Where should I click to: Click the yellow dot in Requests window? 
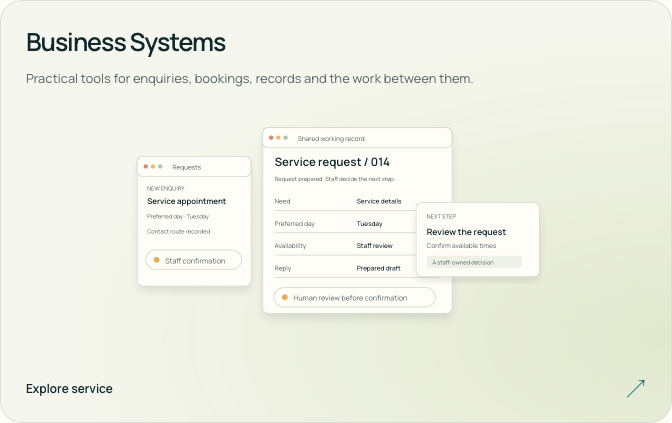pos(153,167)
